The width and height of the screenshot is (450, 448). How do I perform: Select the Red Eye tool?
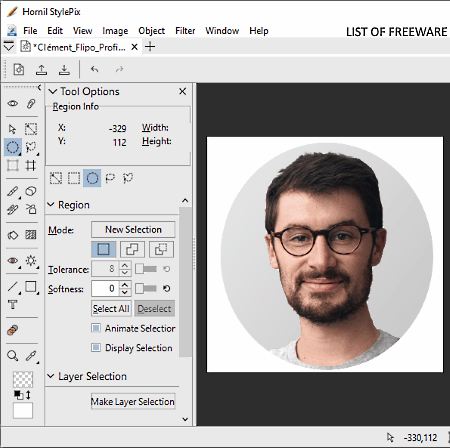(x=13, y=260)
